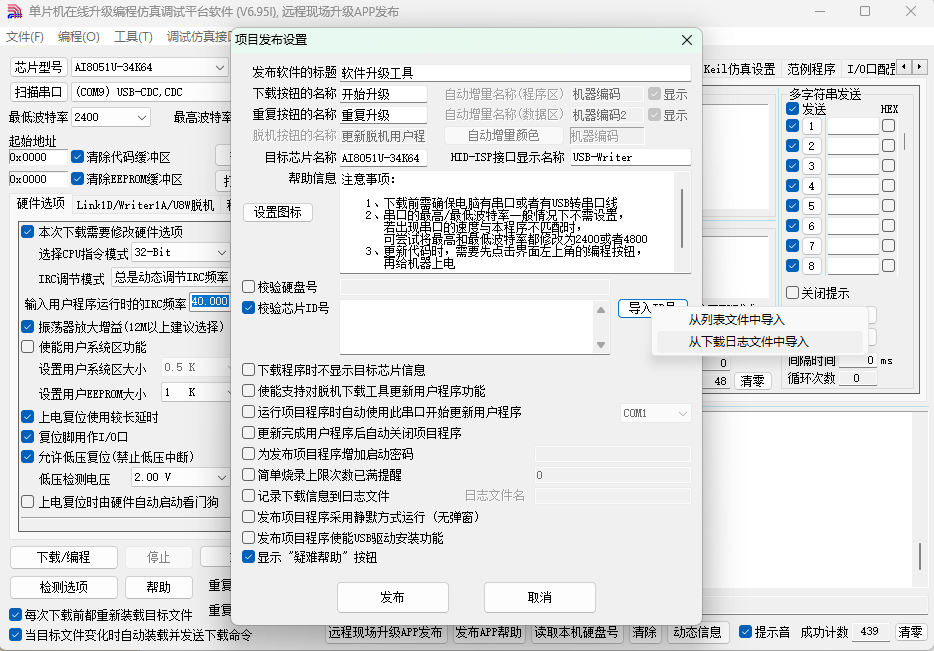Image resolution: width=934 pixels, height=651 pixels.
Task: Click the 帮助 button in main window
Action: coord(159,587)
